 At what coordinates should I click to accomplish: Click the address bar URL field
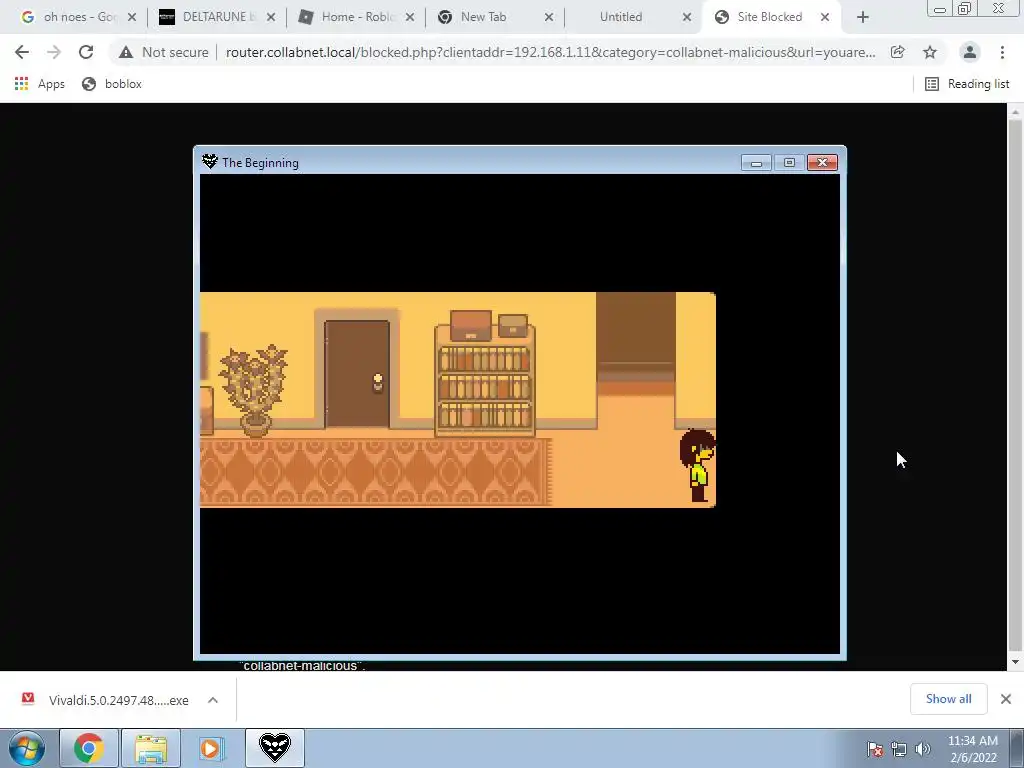point(551,52)
